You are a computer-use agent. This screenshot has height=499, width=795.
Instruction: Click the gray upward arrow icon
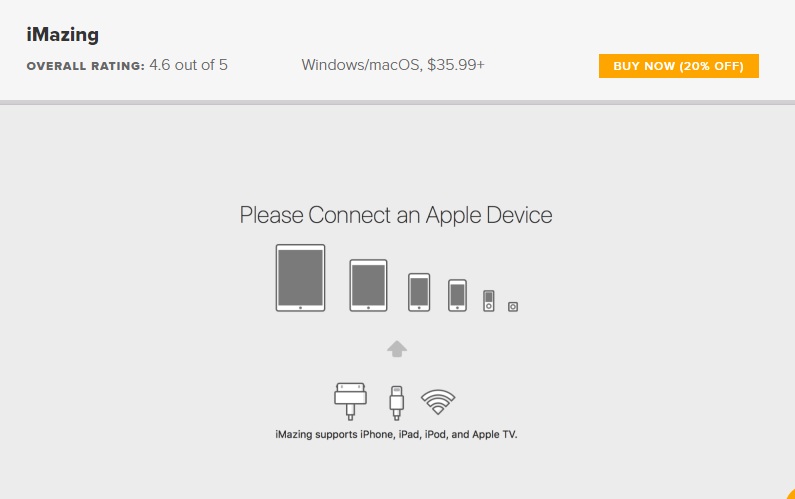tap(396, 349)
